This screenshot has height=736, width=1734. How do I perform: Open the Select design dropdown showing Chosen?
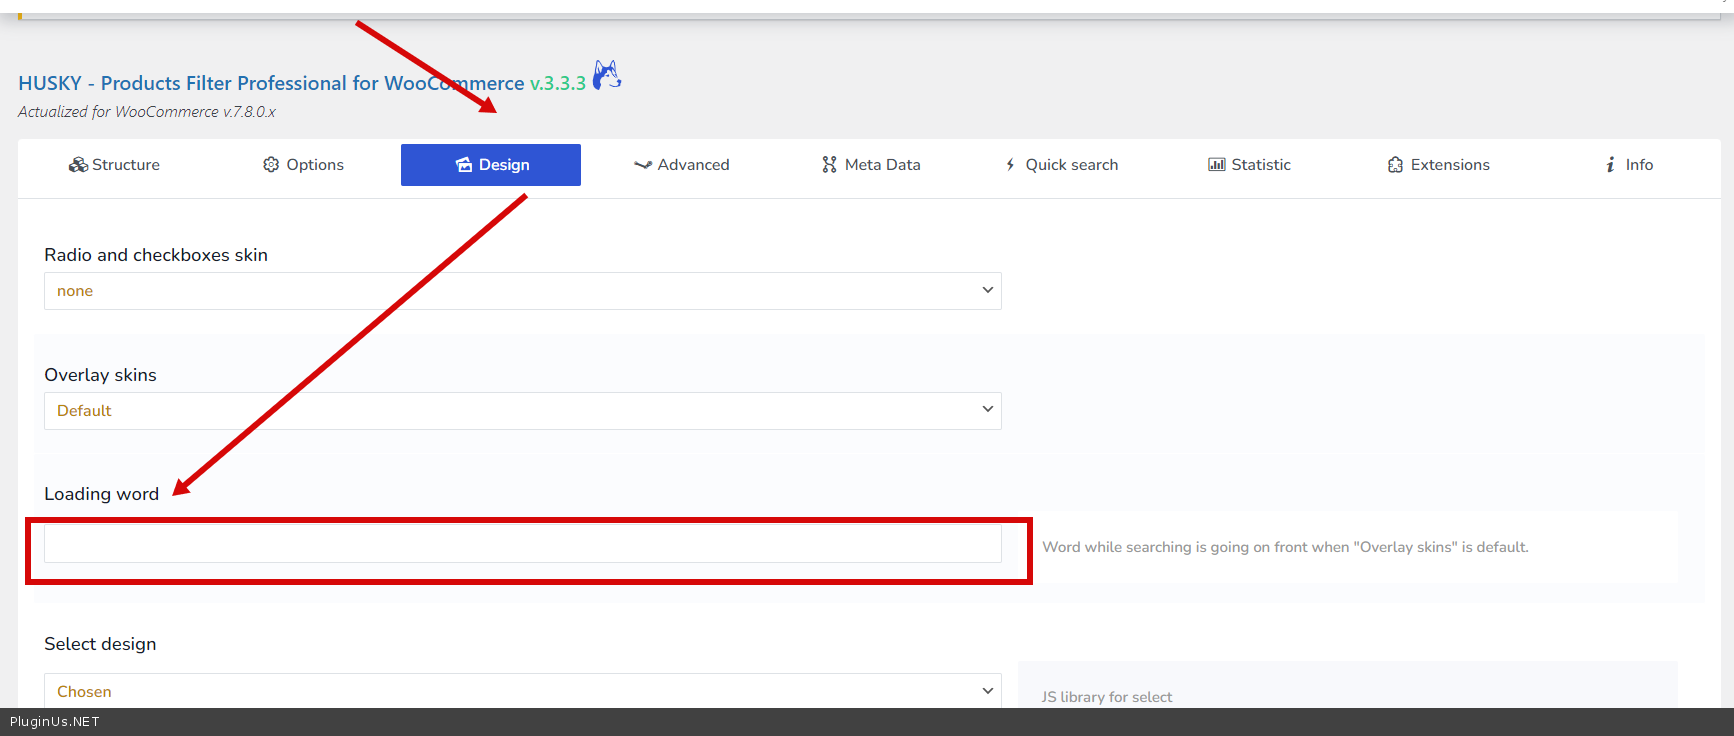[522, 691]
